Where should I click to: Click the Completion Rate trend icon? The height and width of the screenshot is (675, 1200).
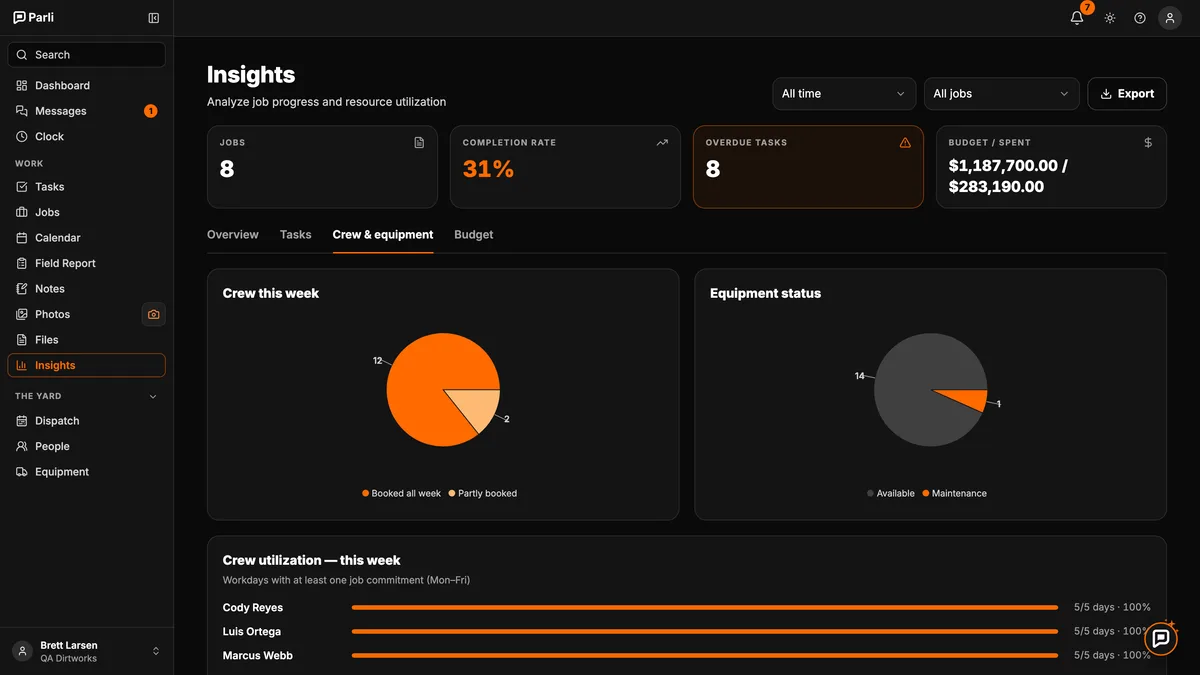point(662,143)
